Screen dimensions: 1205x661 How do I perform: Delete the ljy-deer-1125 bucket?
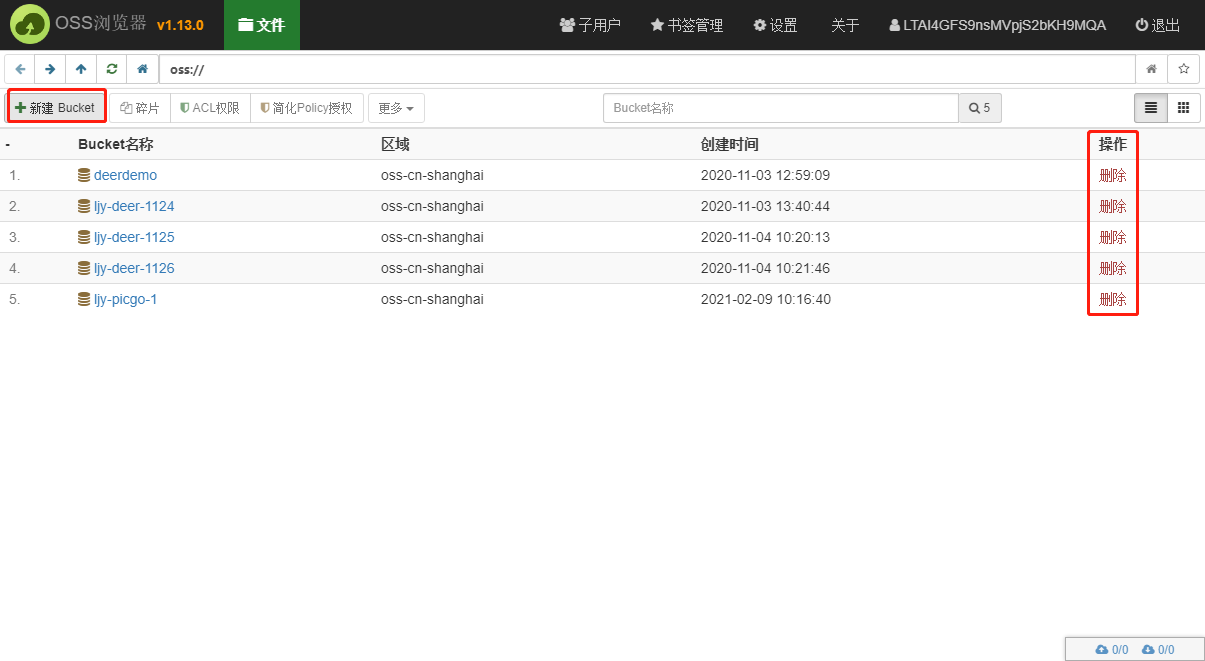point(1112,237)
